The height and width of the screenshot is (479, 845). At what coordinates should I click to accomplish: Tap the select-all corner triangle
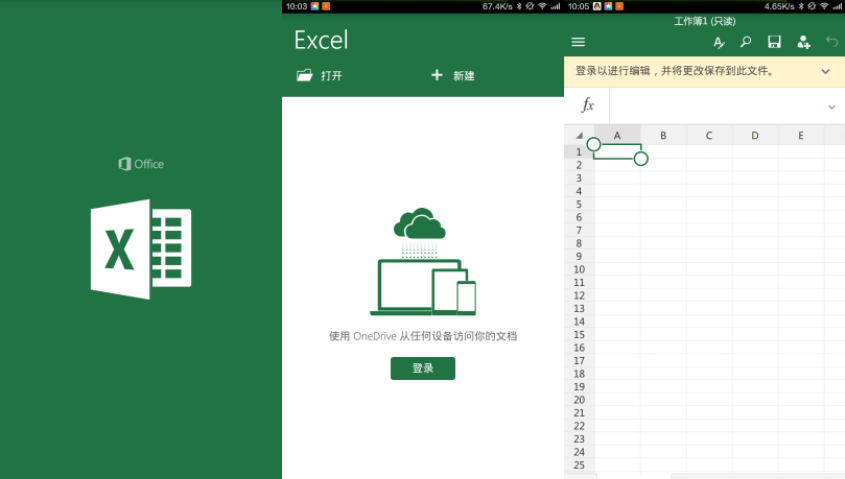point(579,135)
